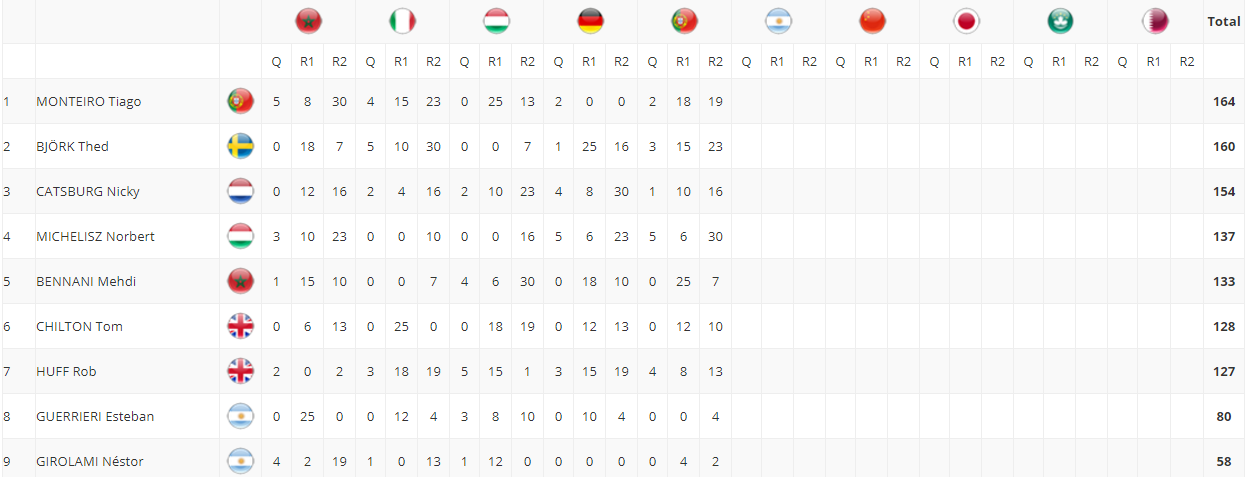Click the Total column header
The height and width of the screenshot is (477, 1247).
(x=1224, y=21)
